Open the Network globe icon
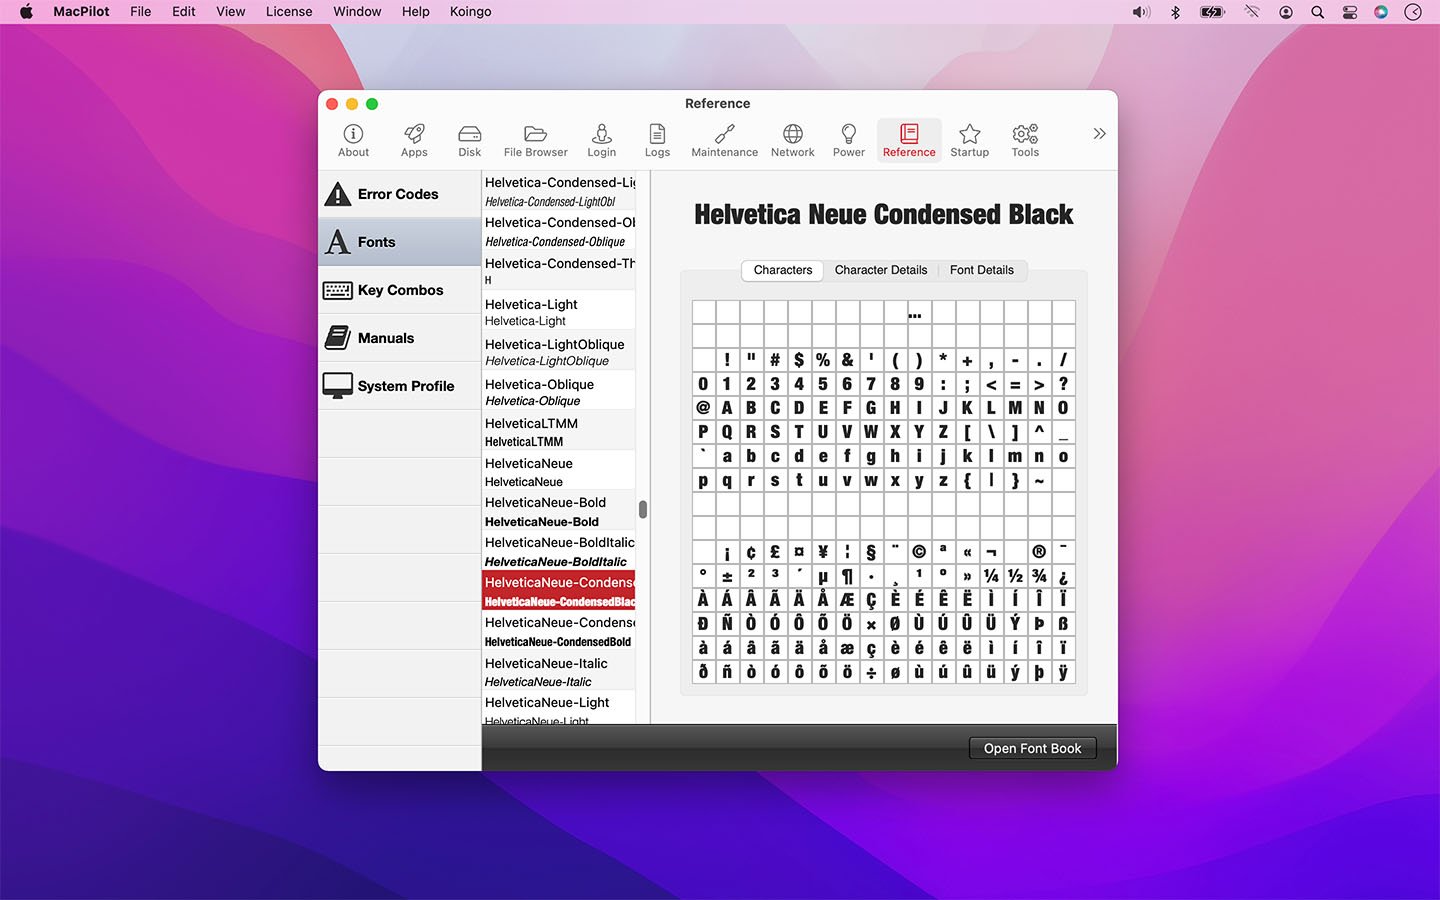This screenshot has width=1440, height=900. 792,140
